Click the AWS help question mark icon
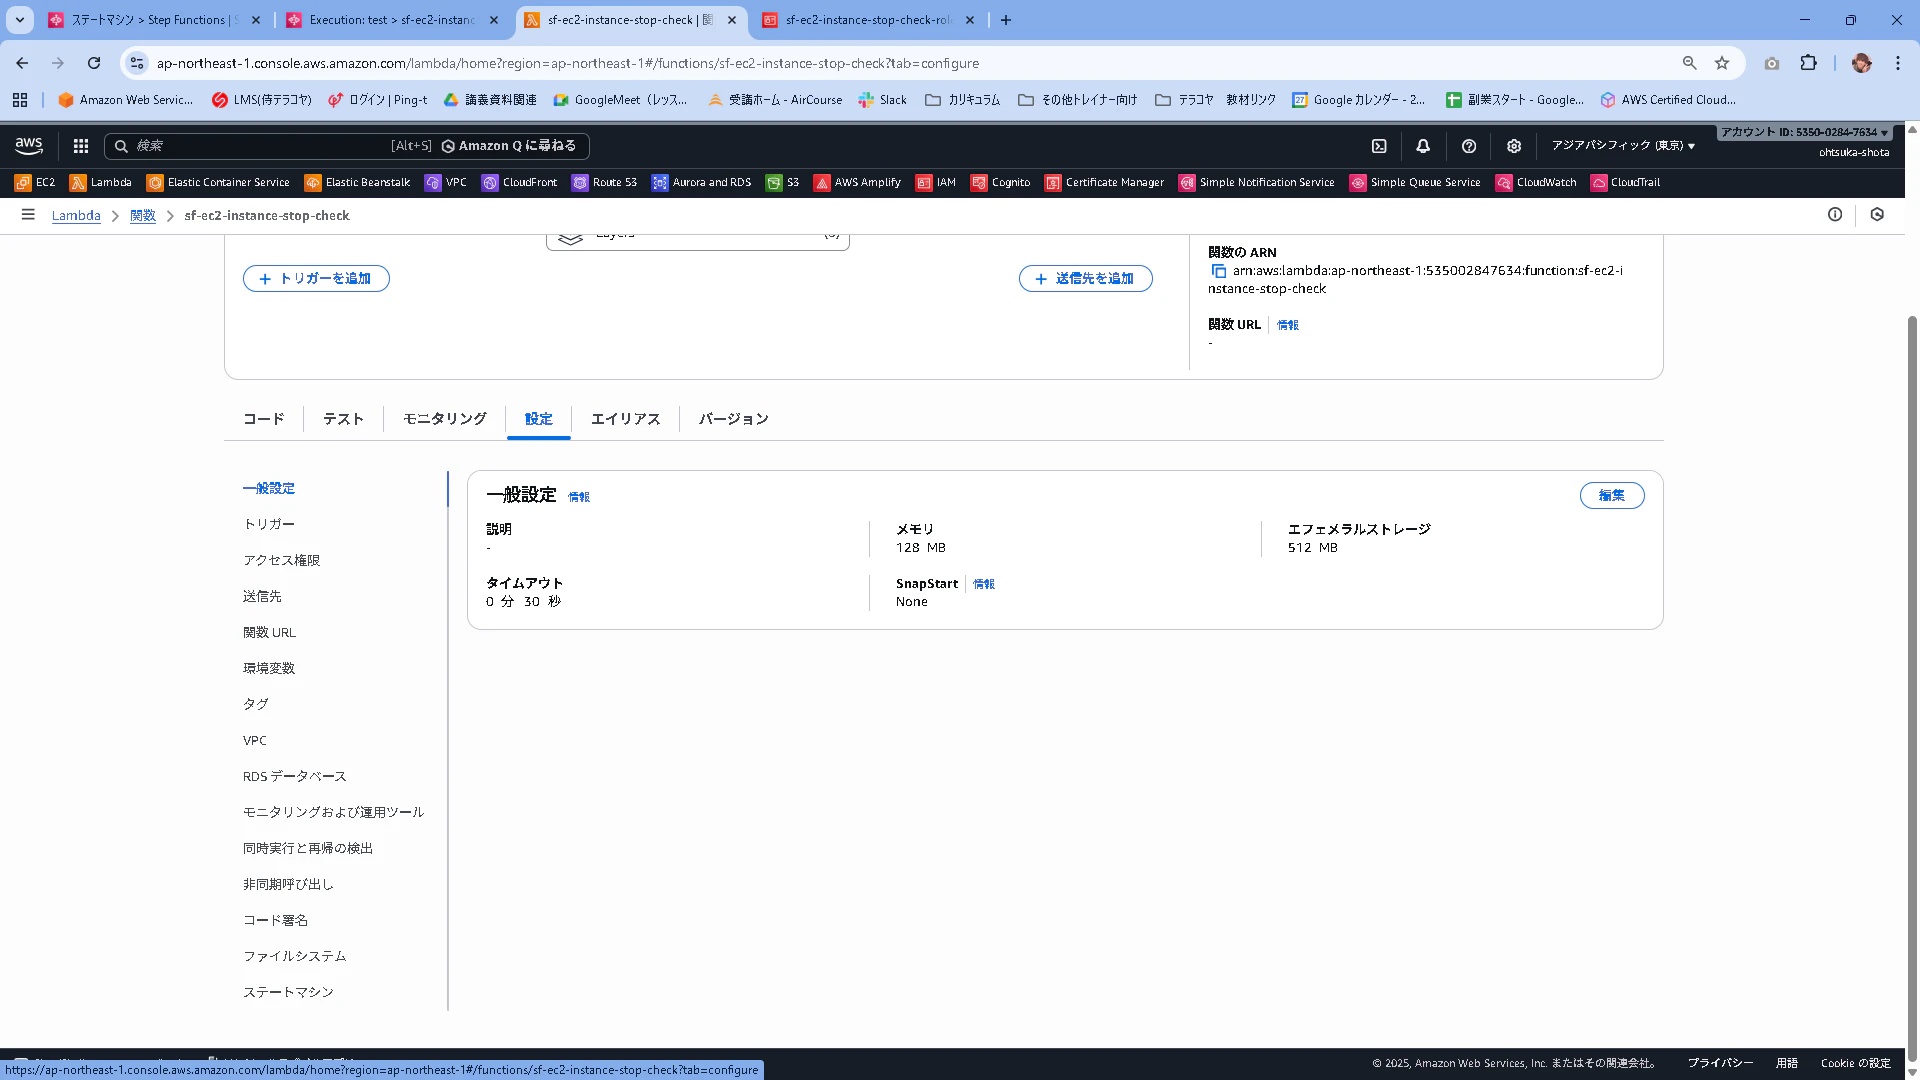The height and width of the screenshot is (1080, 1920). click(1469, 146)
